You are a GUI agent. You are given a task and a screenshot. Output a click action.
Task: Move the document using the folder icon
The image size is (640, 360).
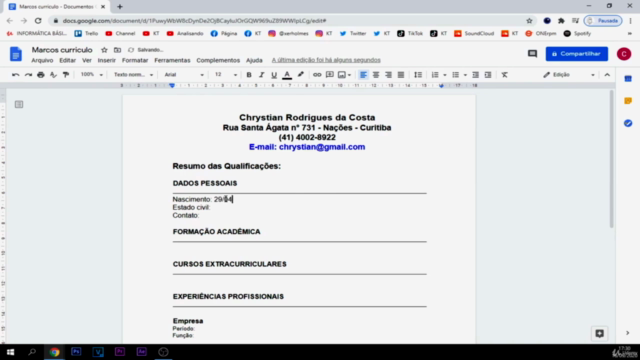[118, 50]
